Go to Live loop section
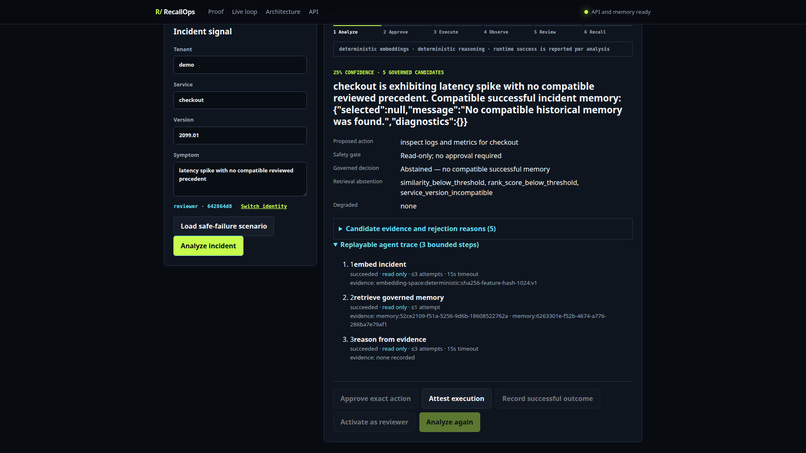The height and width of the screenshot is (453, 806). click(244, 12)
